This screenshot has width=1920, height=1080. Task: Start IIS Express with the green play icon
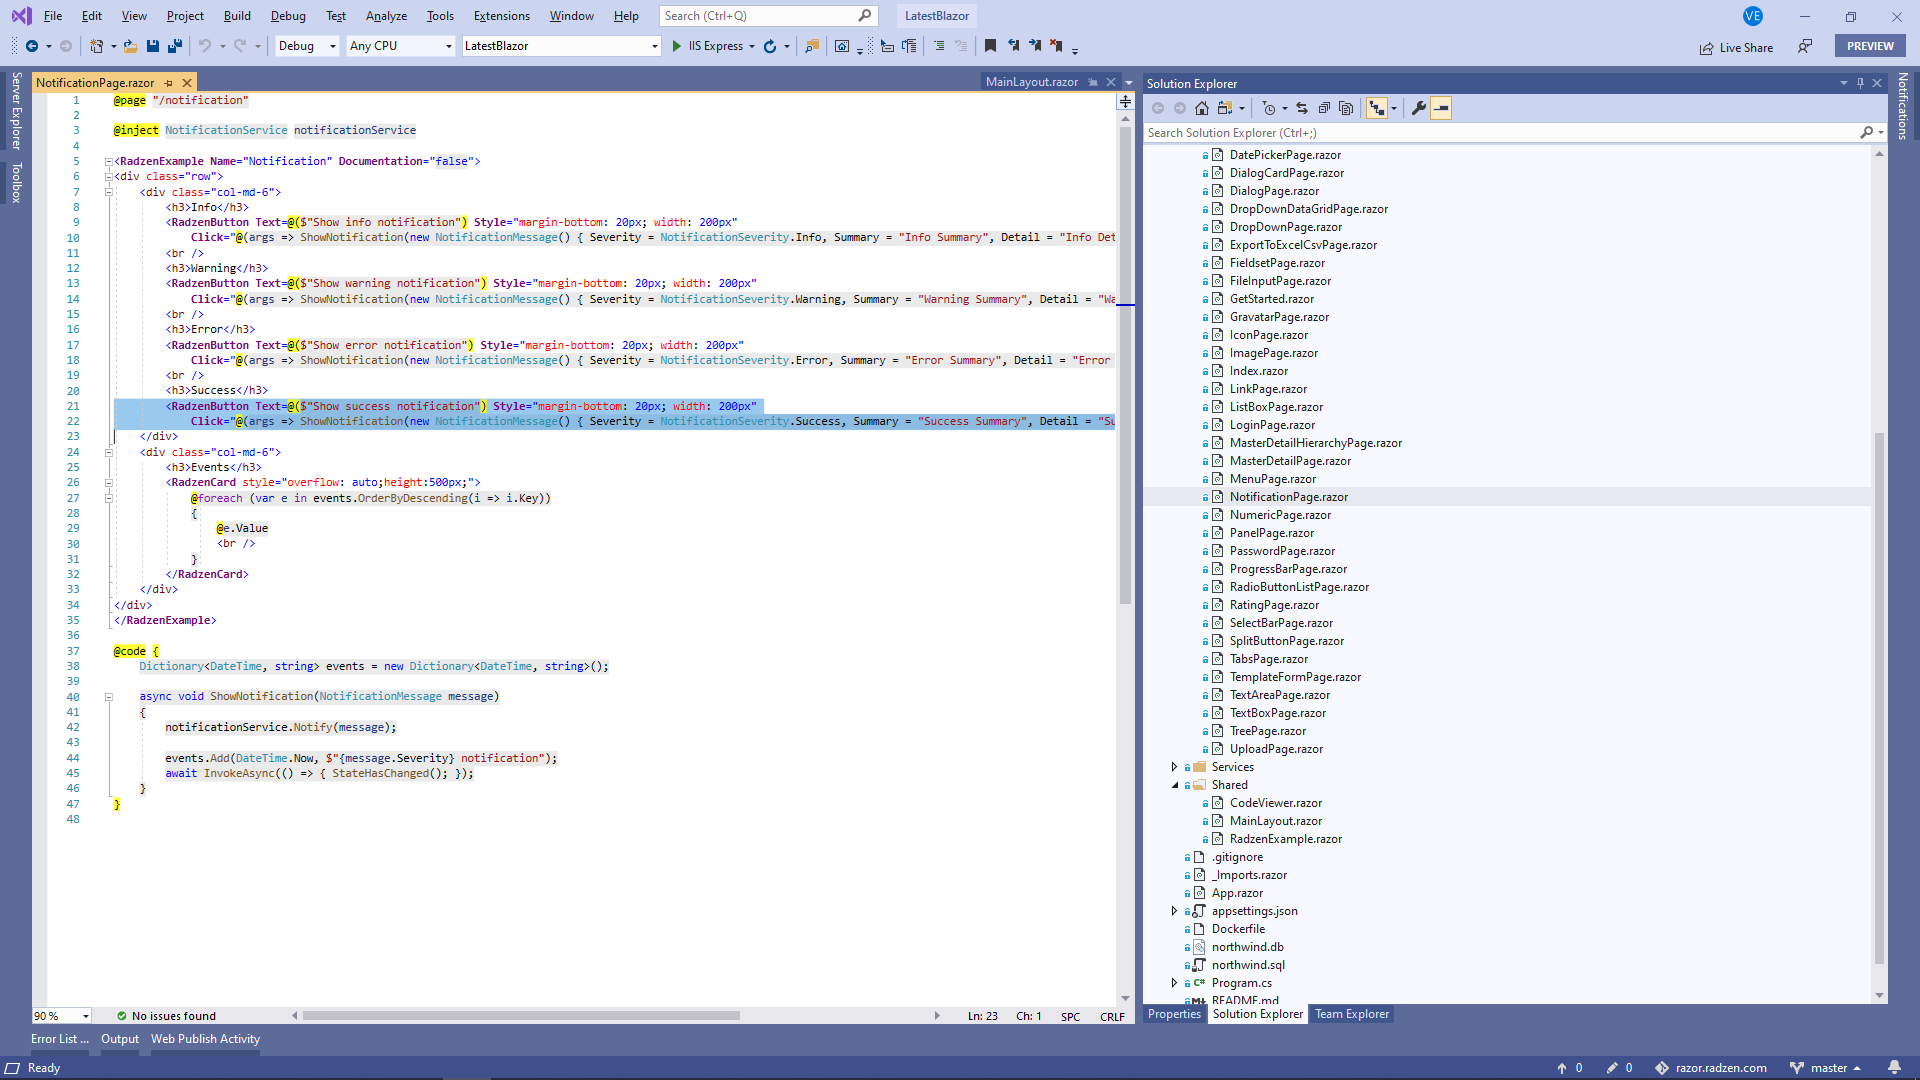click(x=677, y=46)
